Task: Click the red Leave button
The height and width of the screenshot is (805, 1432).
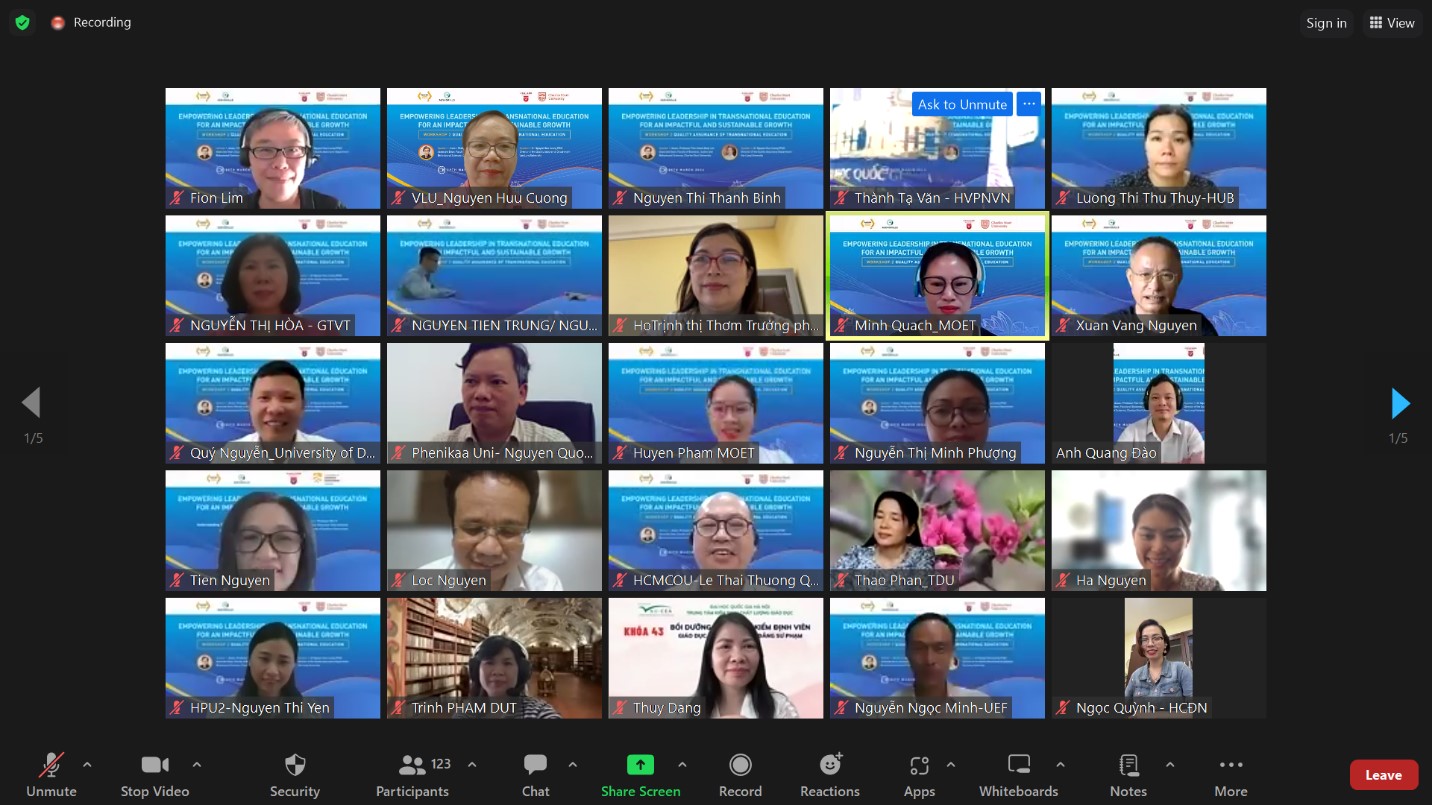Action: [1383, 775]
